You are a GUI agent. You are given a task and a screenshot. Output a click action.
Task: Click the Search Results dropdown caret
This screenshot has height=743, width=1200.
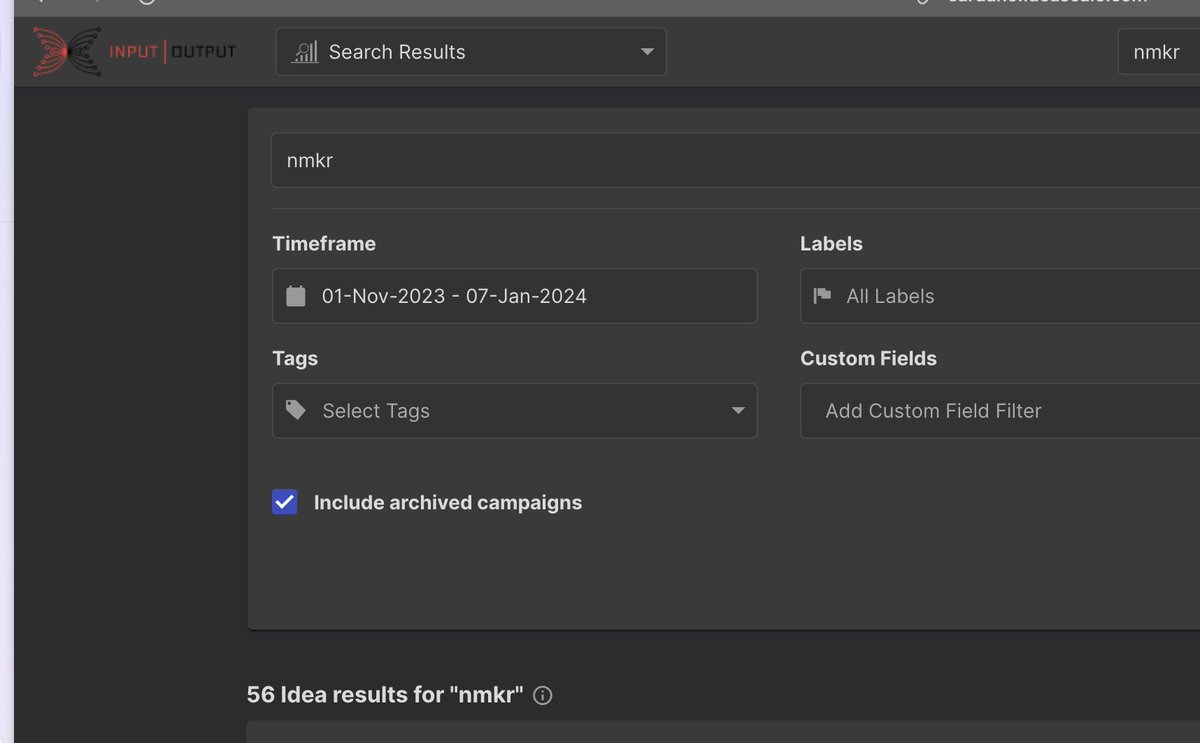(647, 52)
